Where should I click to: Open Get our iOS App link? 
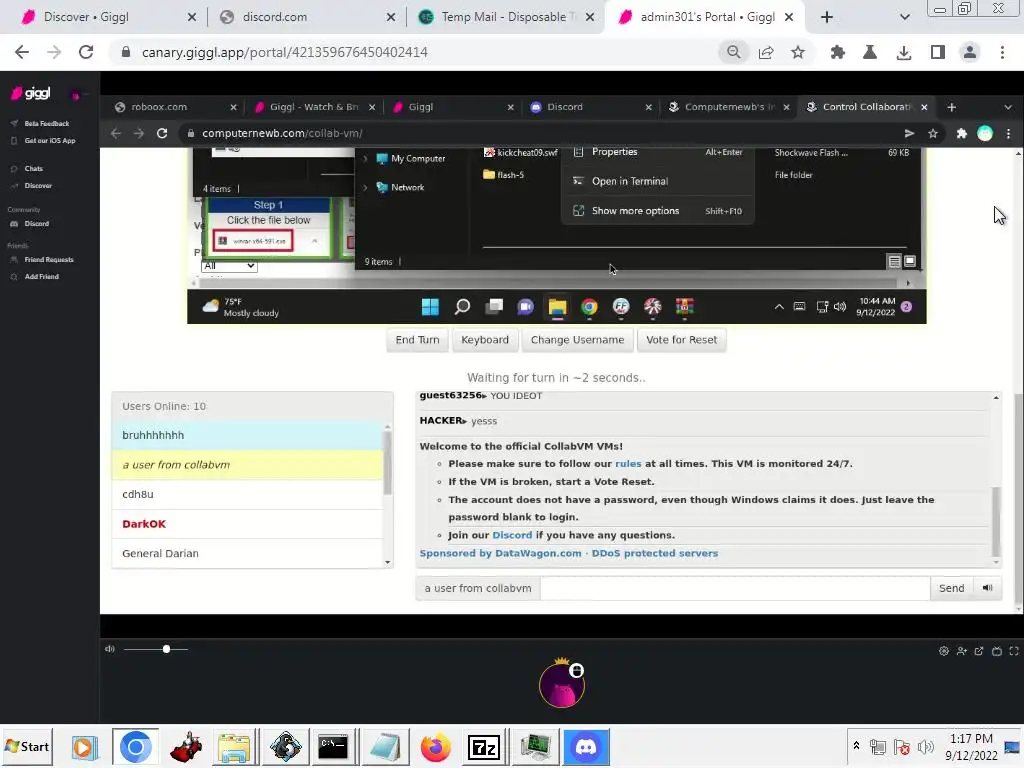pos(50,140)
